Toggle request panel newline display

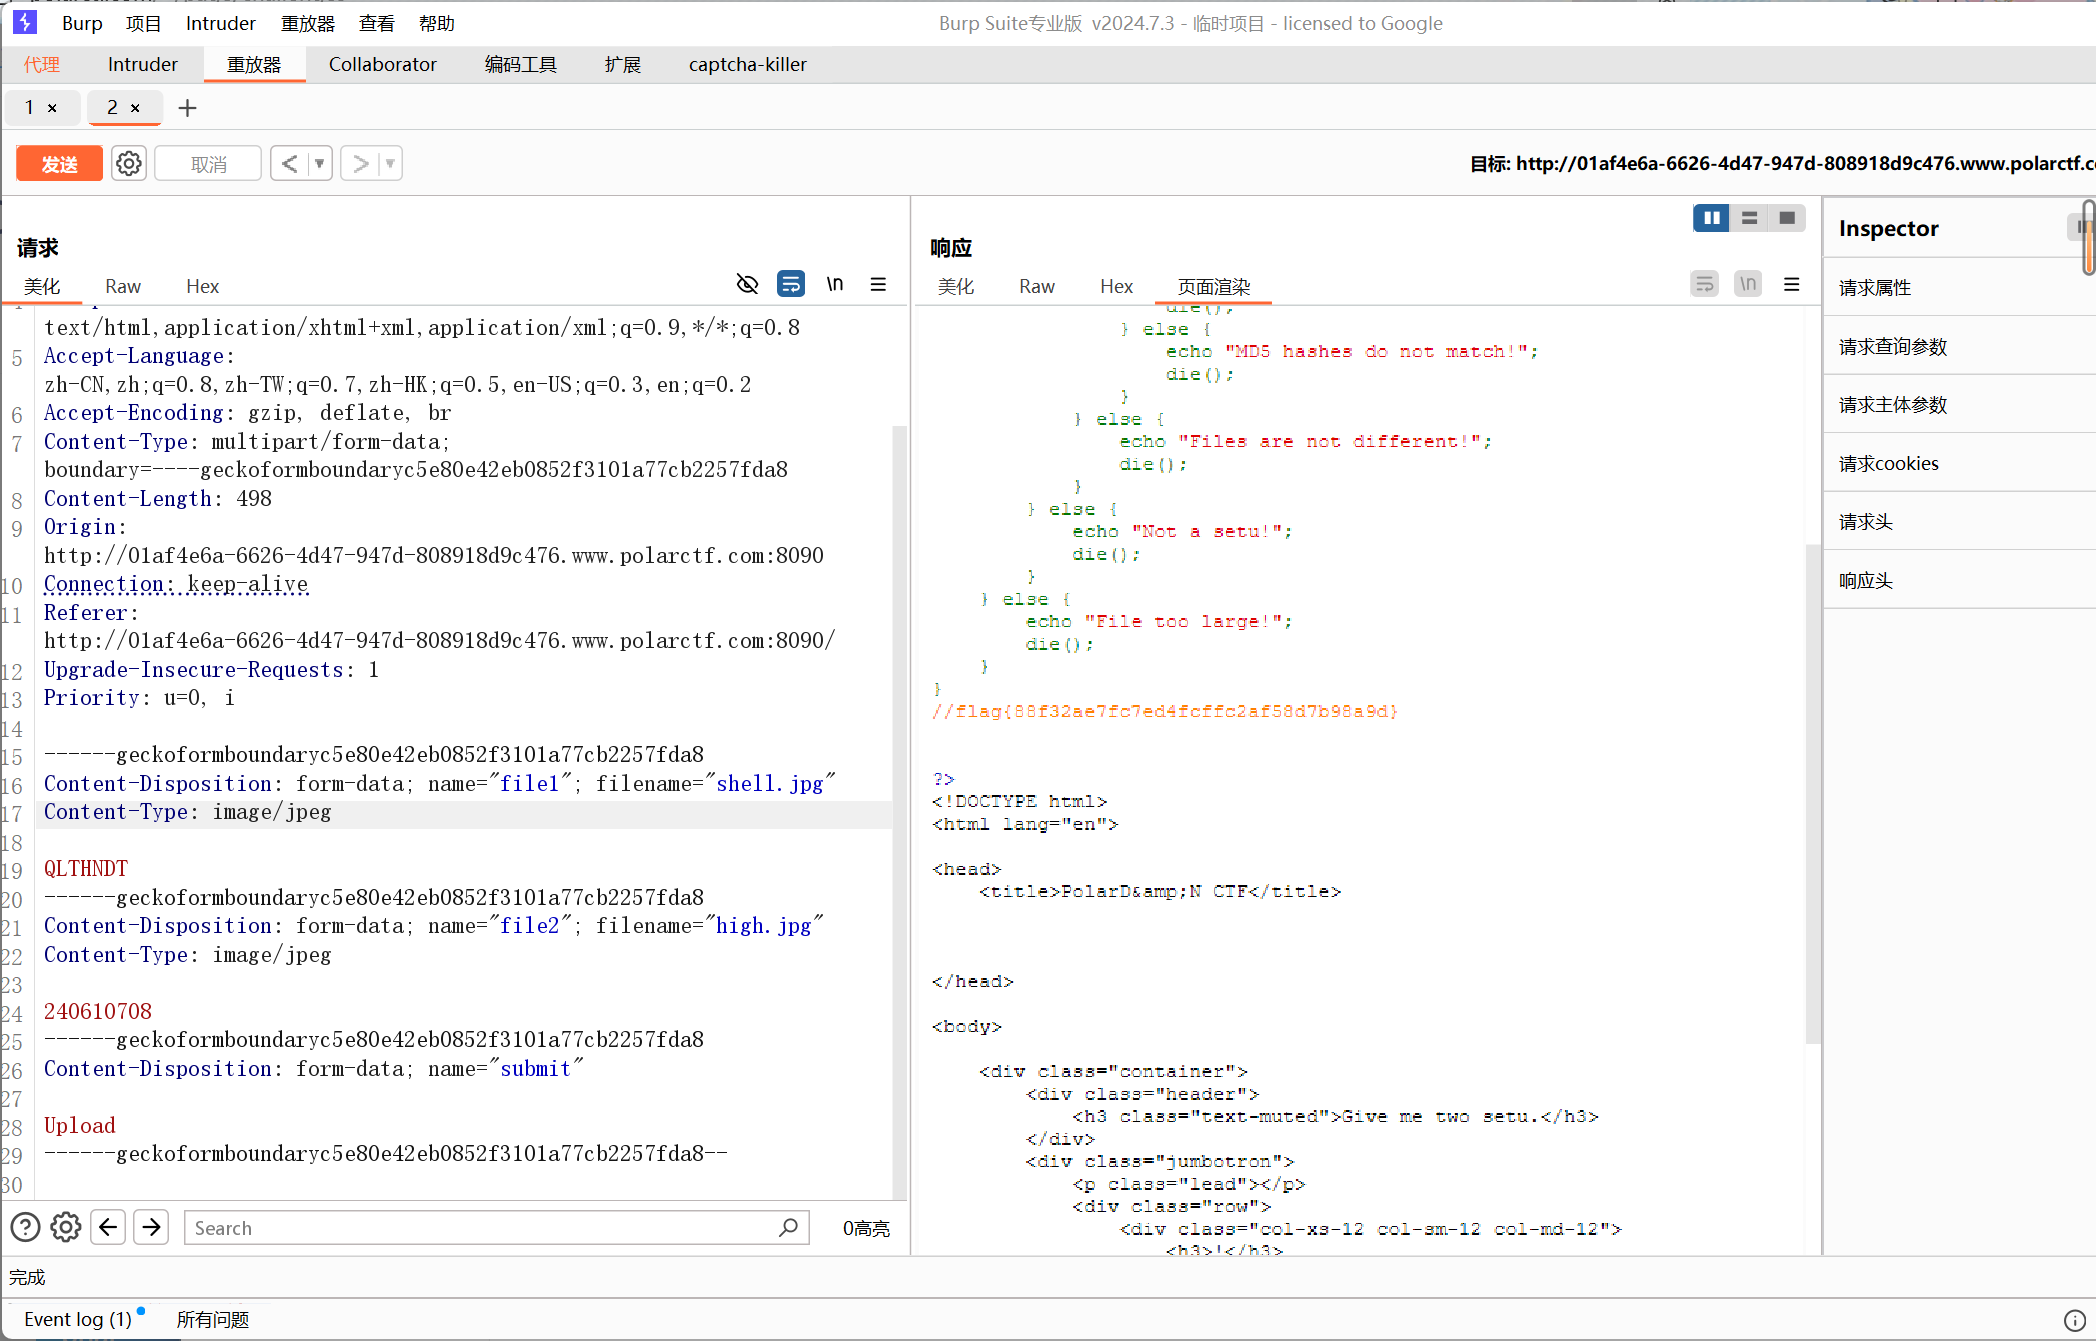click(x=835, y=284)
